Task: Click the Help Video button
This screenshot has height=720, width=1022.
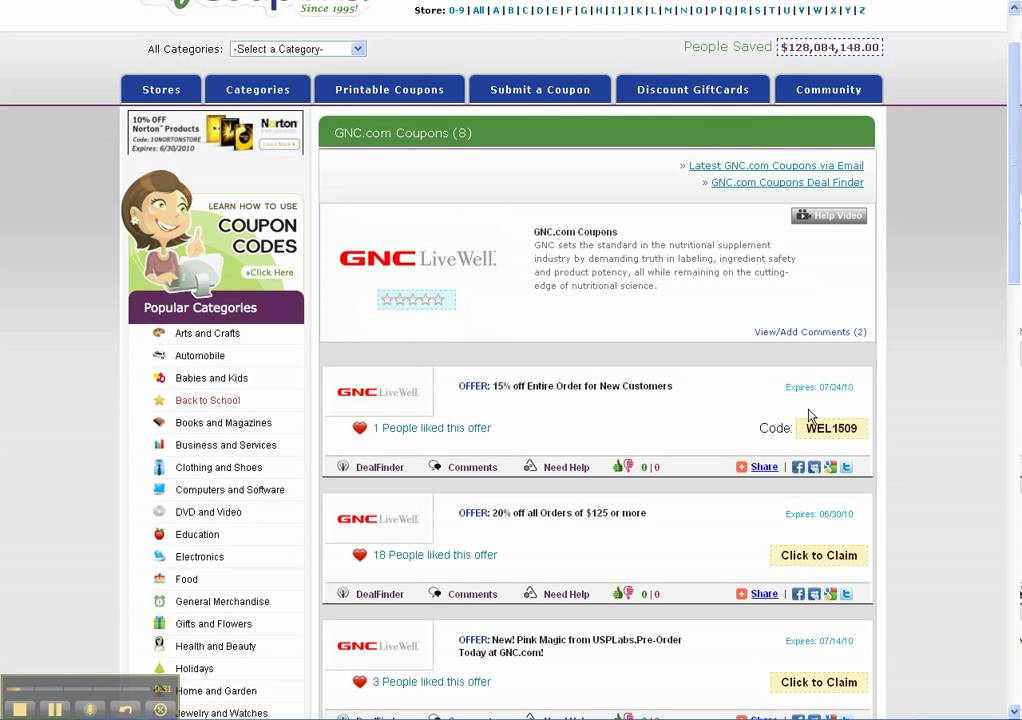Action: (x=829, y=216)
